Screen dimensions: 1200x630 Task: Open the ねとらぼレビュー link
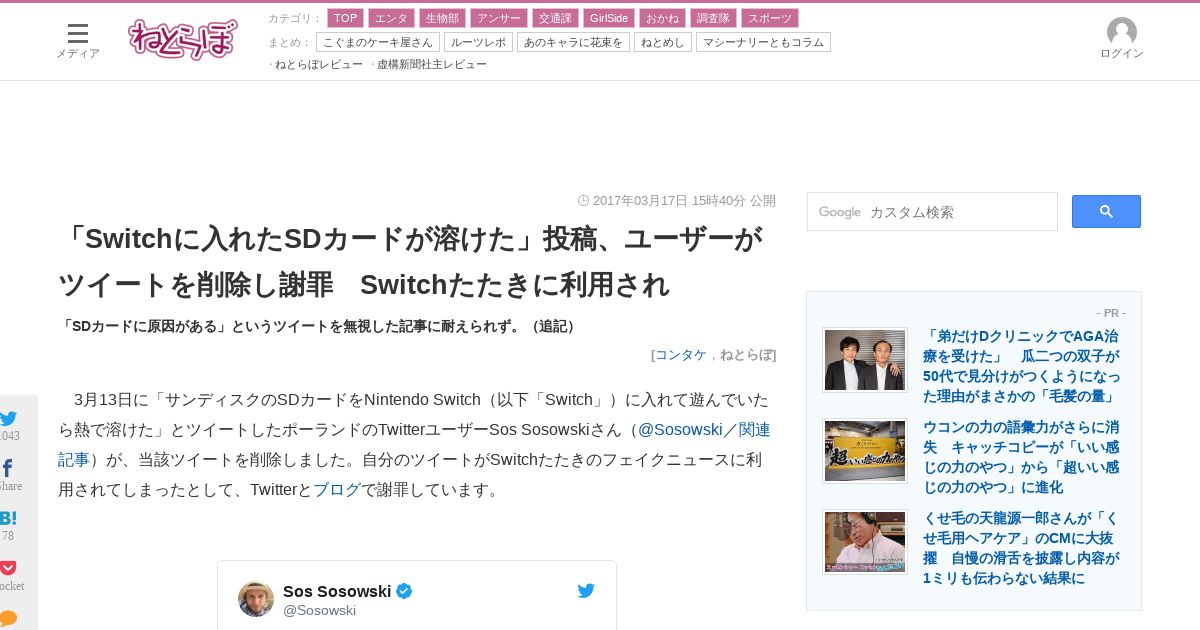click(319, 64)
